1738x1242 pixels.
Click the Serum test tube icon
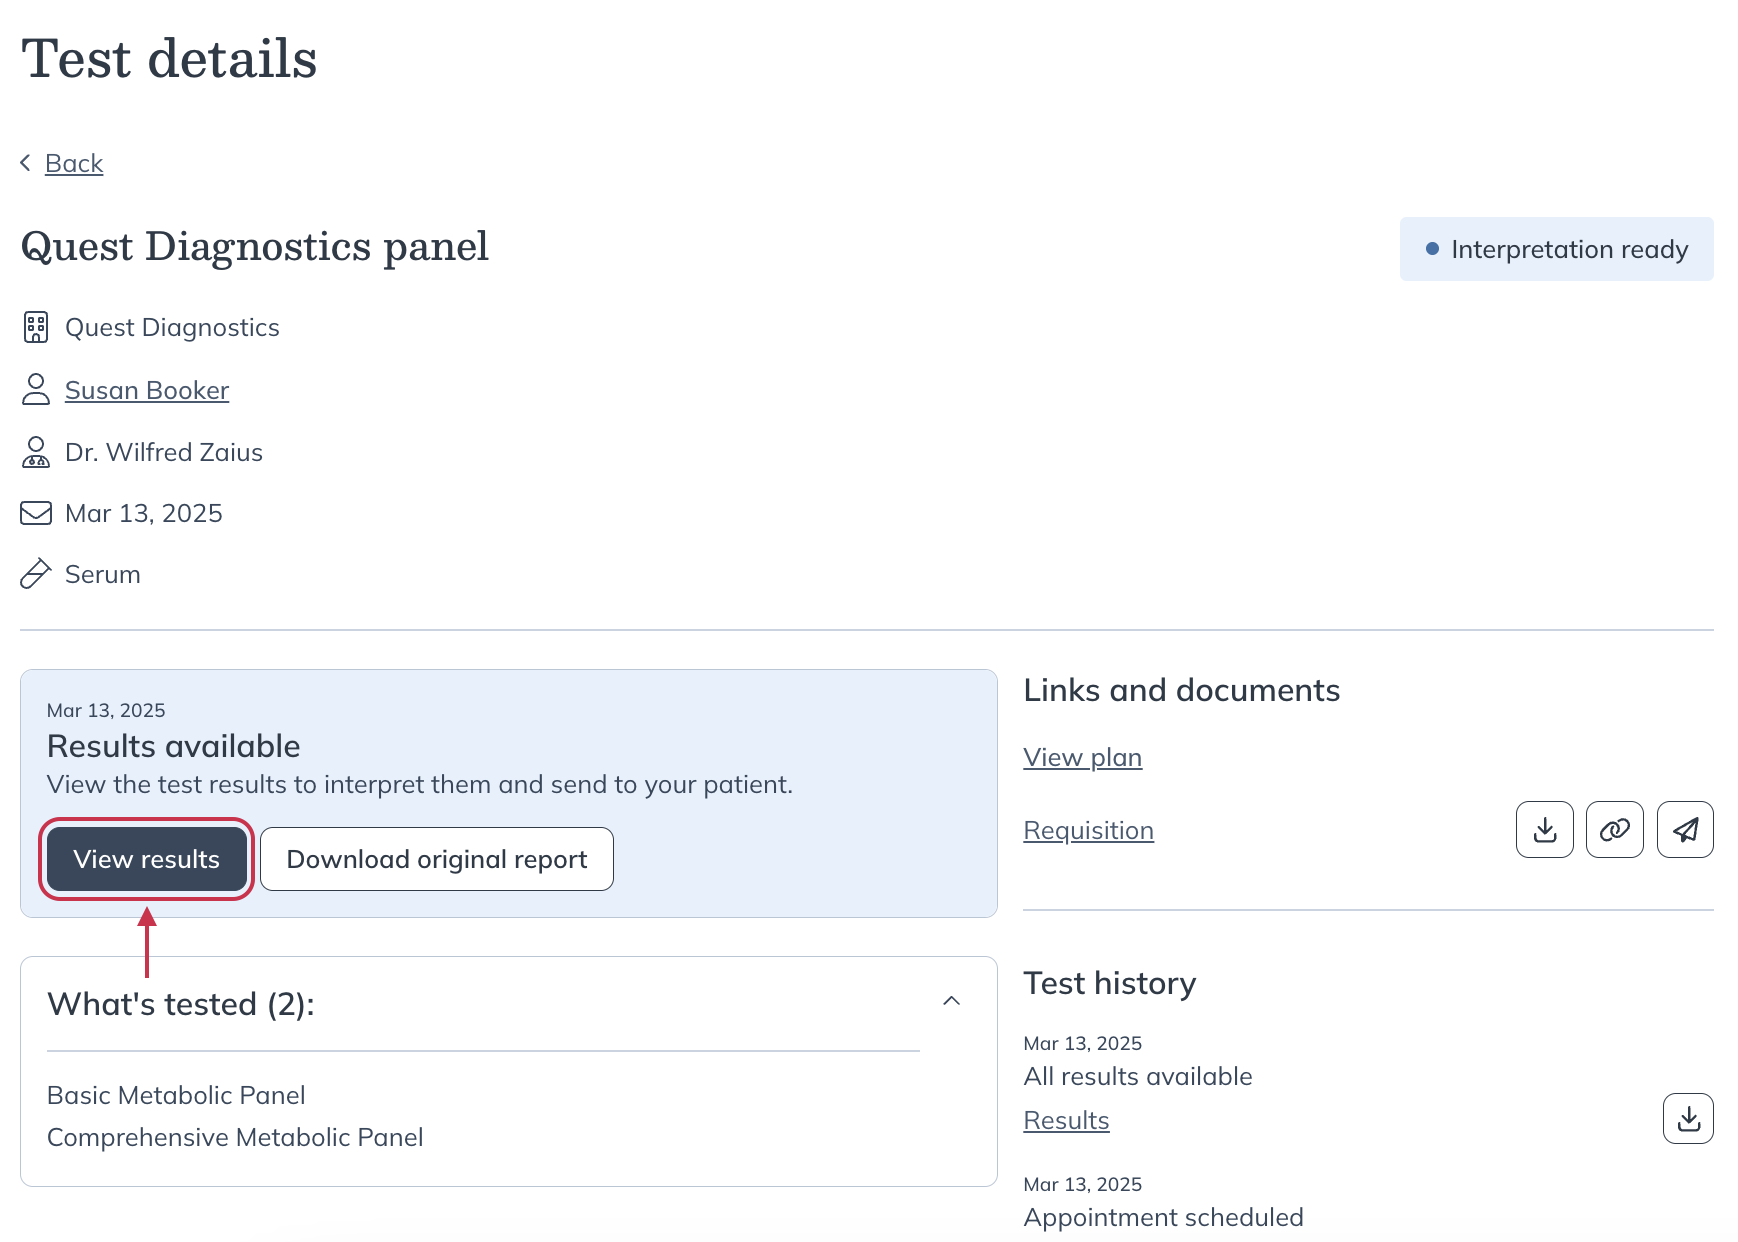click(36, 574)
